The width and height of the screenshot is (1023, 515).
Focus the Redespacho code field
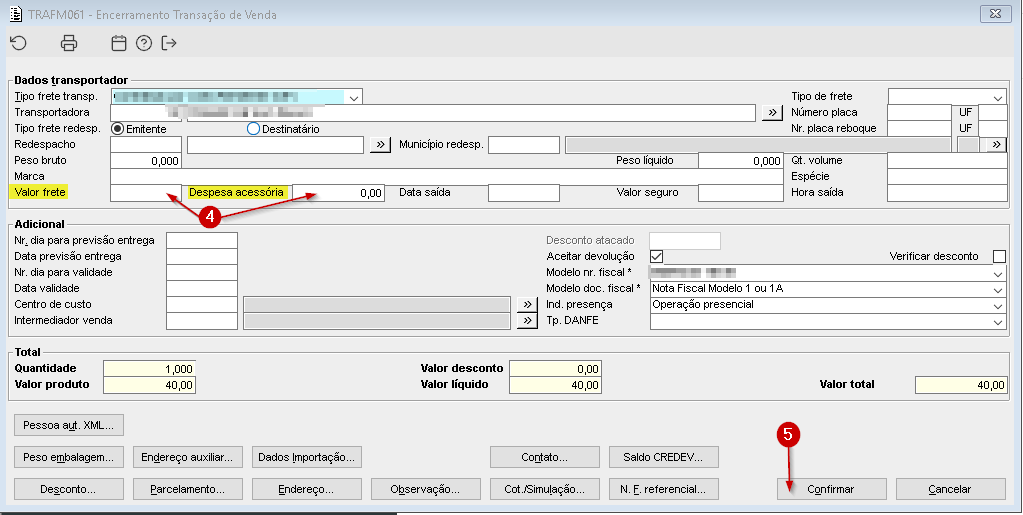point(146,144)
